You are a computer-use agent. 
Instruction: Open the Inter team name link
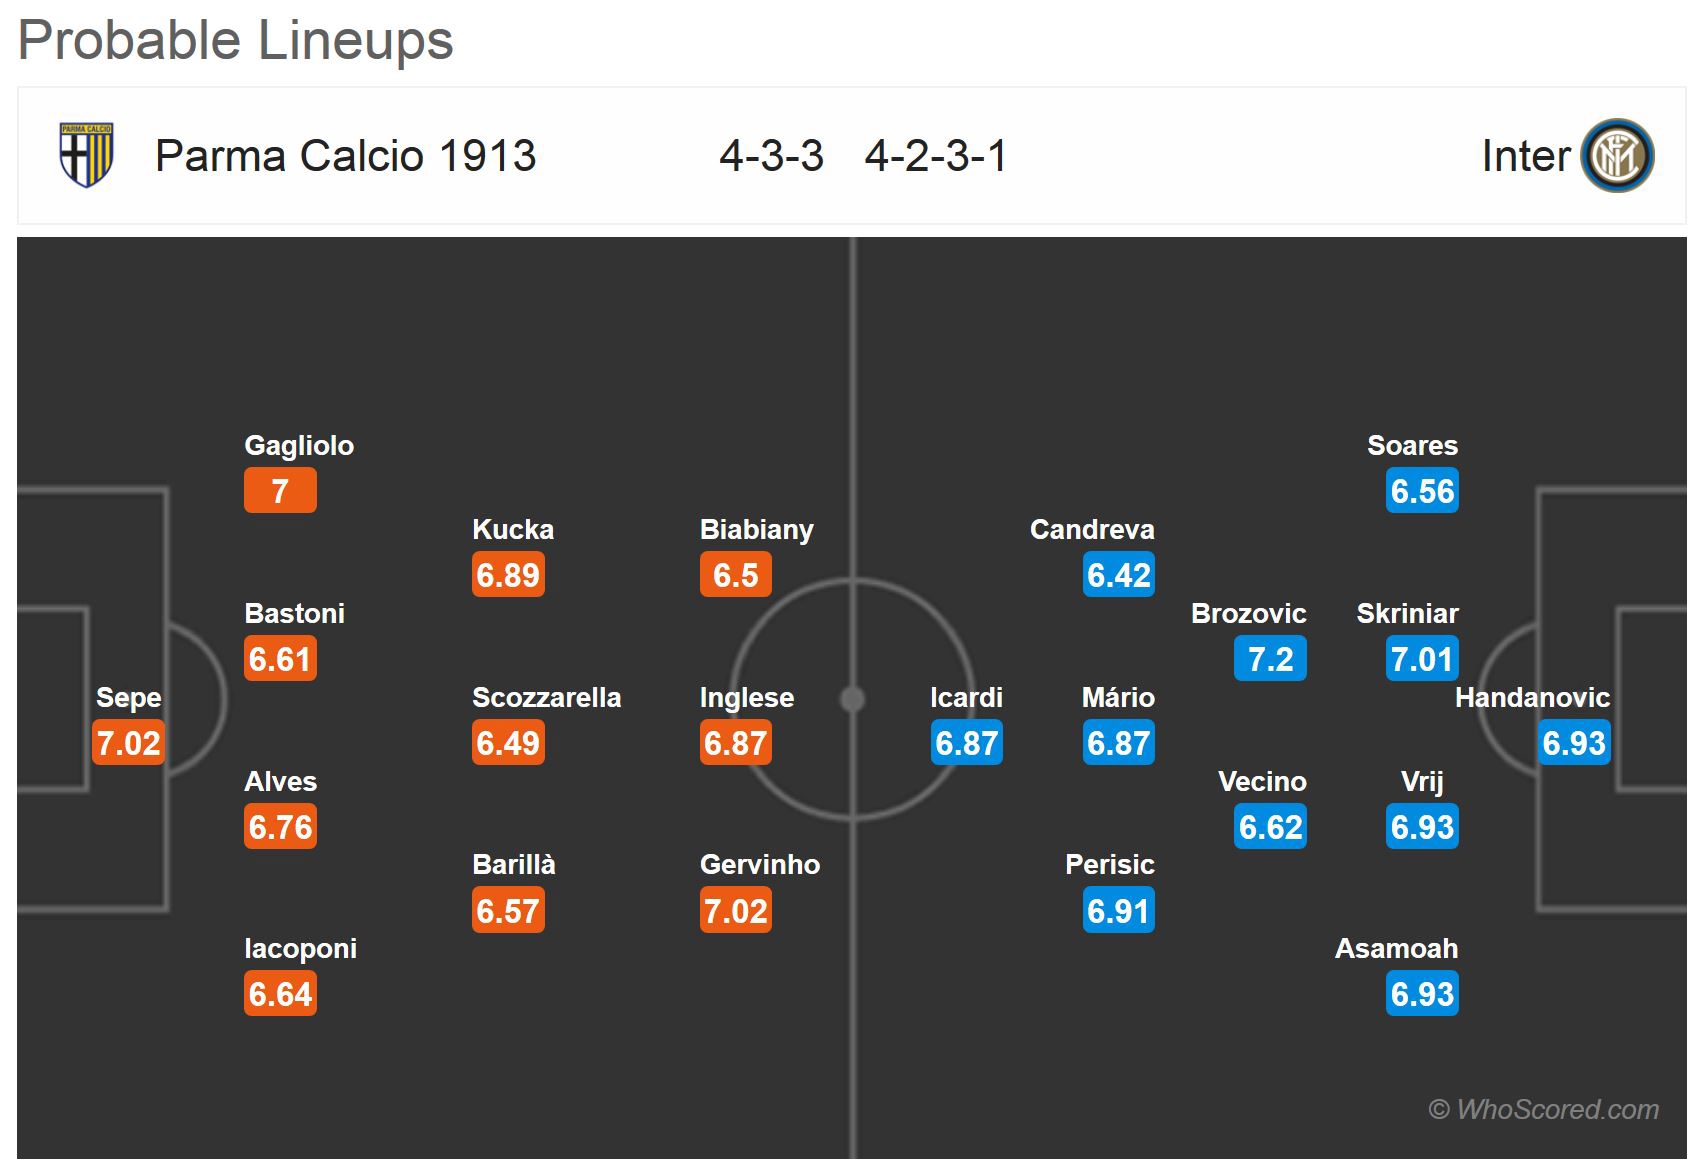pos(1525,156)
